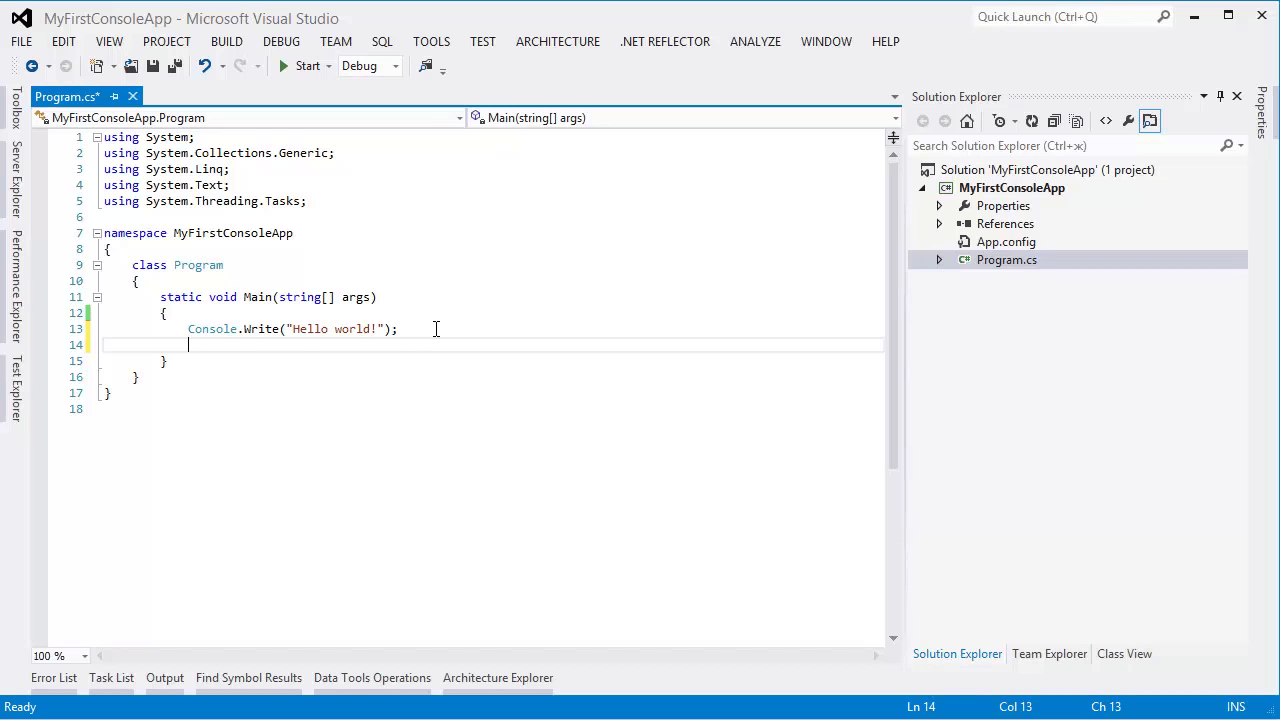Switch to the Class View tab

1124,654
